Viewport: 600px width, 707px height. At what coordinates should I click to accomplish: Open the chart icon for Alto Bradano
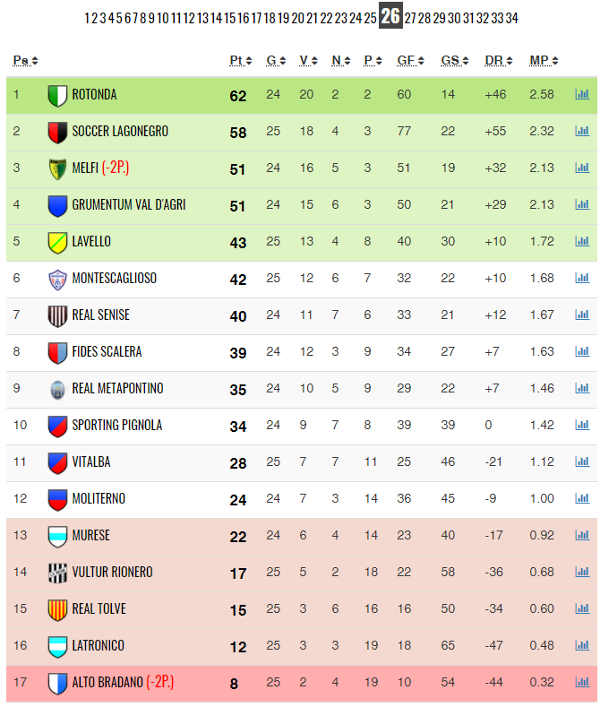pyautogui.click(x=582, y=682)
